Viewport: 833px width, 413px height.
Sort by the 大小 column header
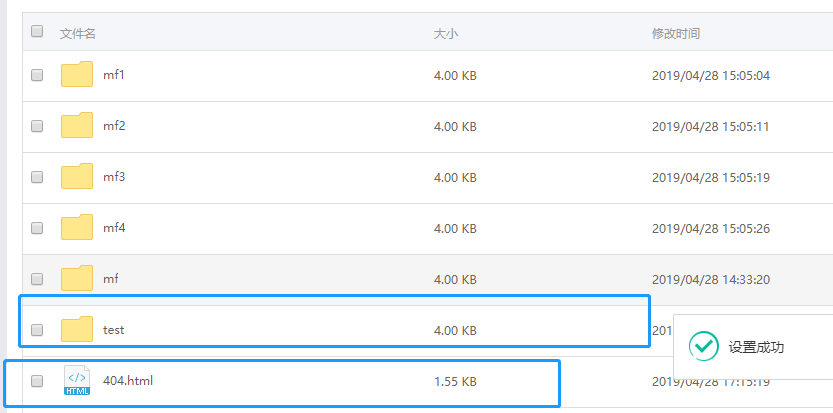pyautogui.click(x=445, y=33)
